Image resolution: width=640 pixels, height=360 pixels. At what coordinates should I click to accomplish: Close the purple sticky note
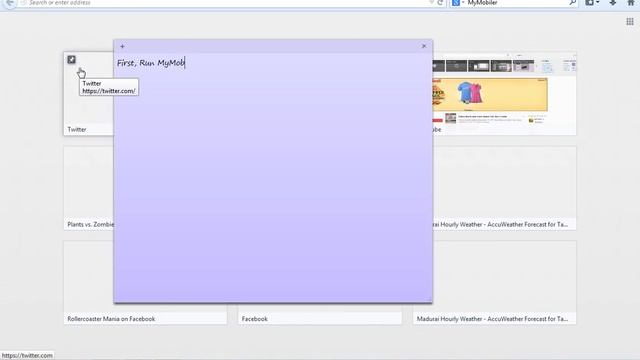424,46
